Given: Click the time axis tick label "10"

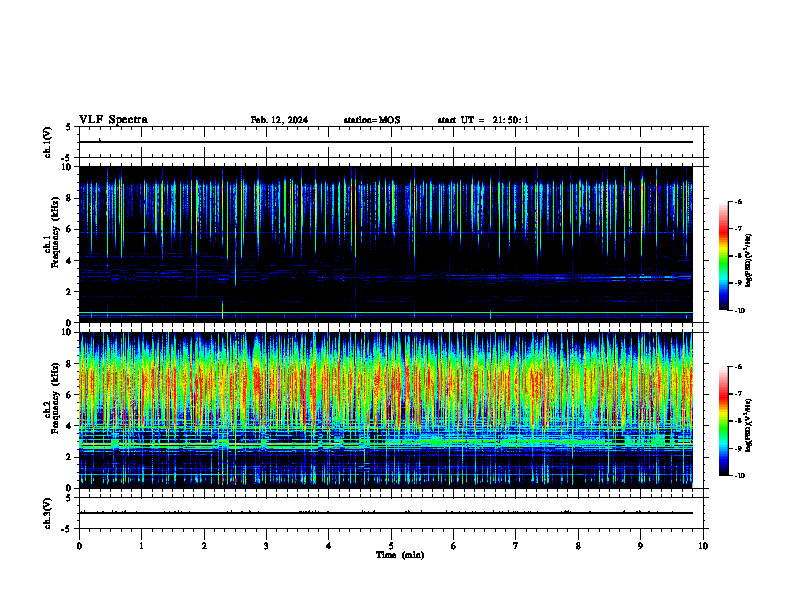Looking at the screenshot, I should tap(703, 546).
